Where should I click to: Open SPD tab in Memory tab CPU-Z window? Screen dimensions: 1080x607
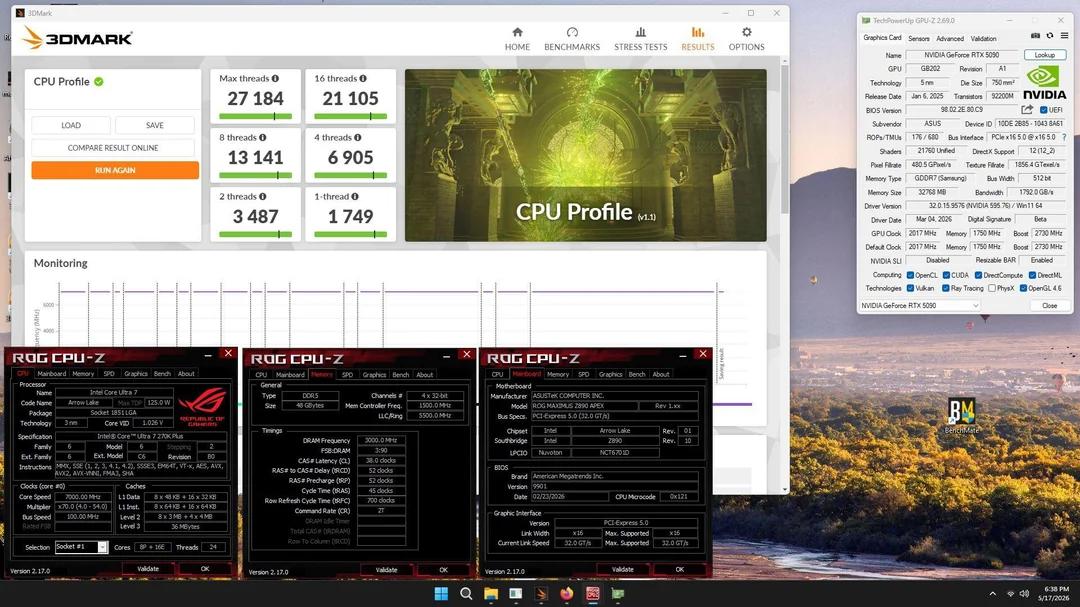[347, 375]
